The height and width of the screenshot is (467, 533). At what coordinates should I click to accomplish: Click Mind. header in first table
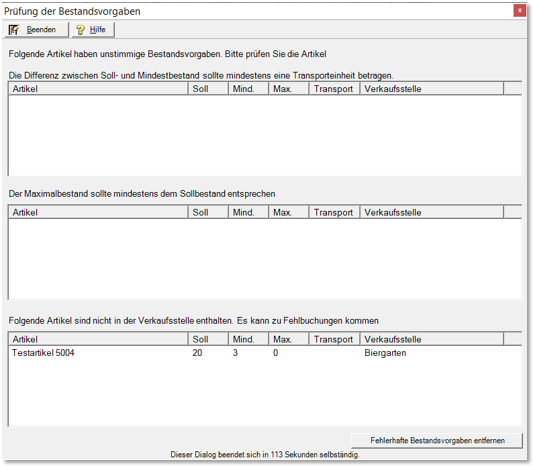click(248, 89)
